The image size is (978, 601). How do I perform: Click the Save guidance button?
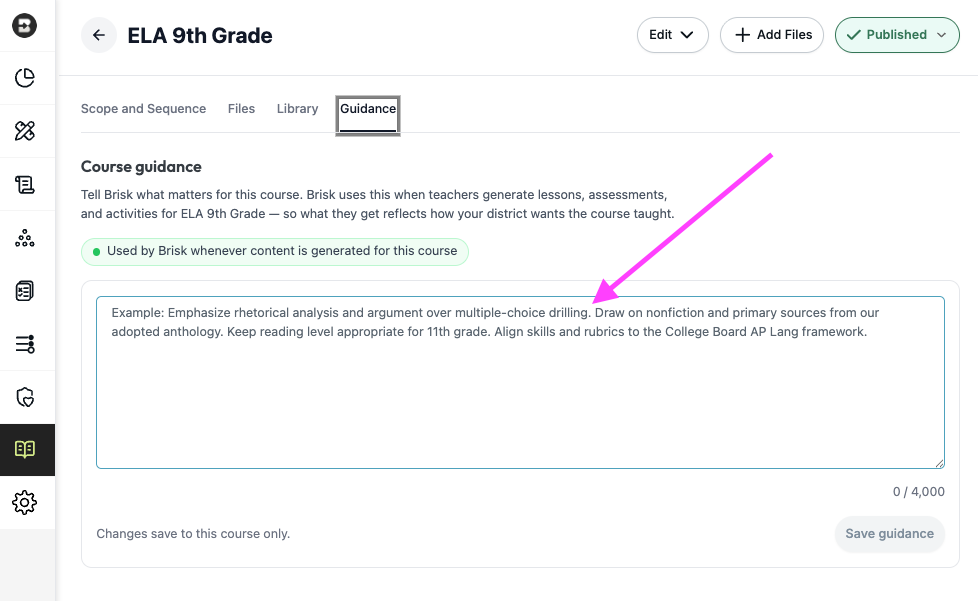pos(889,534)
